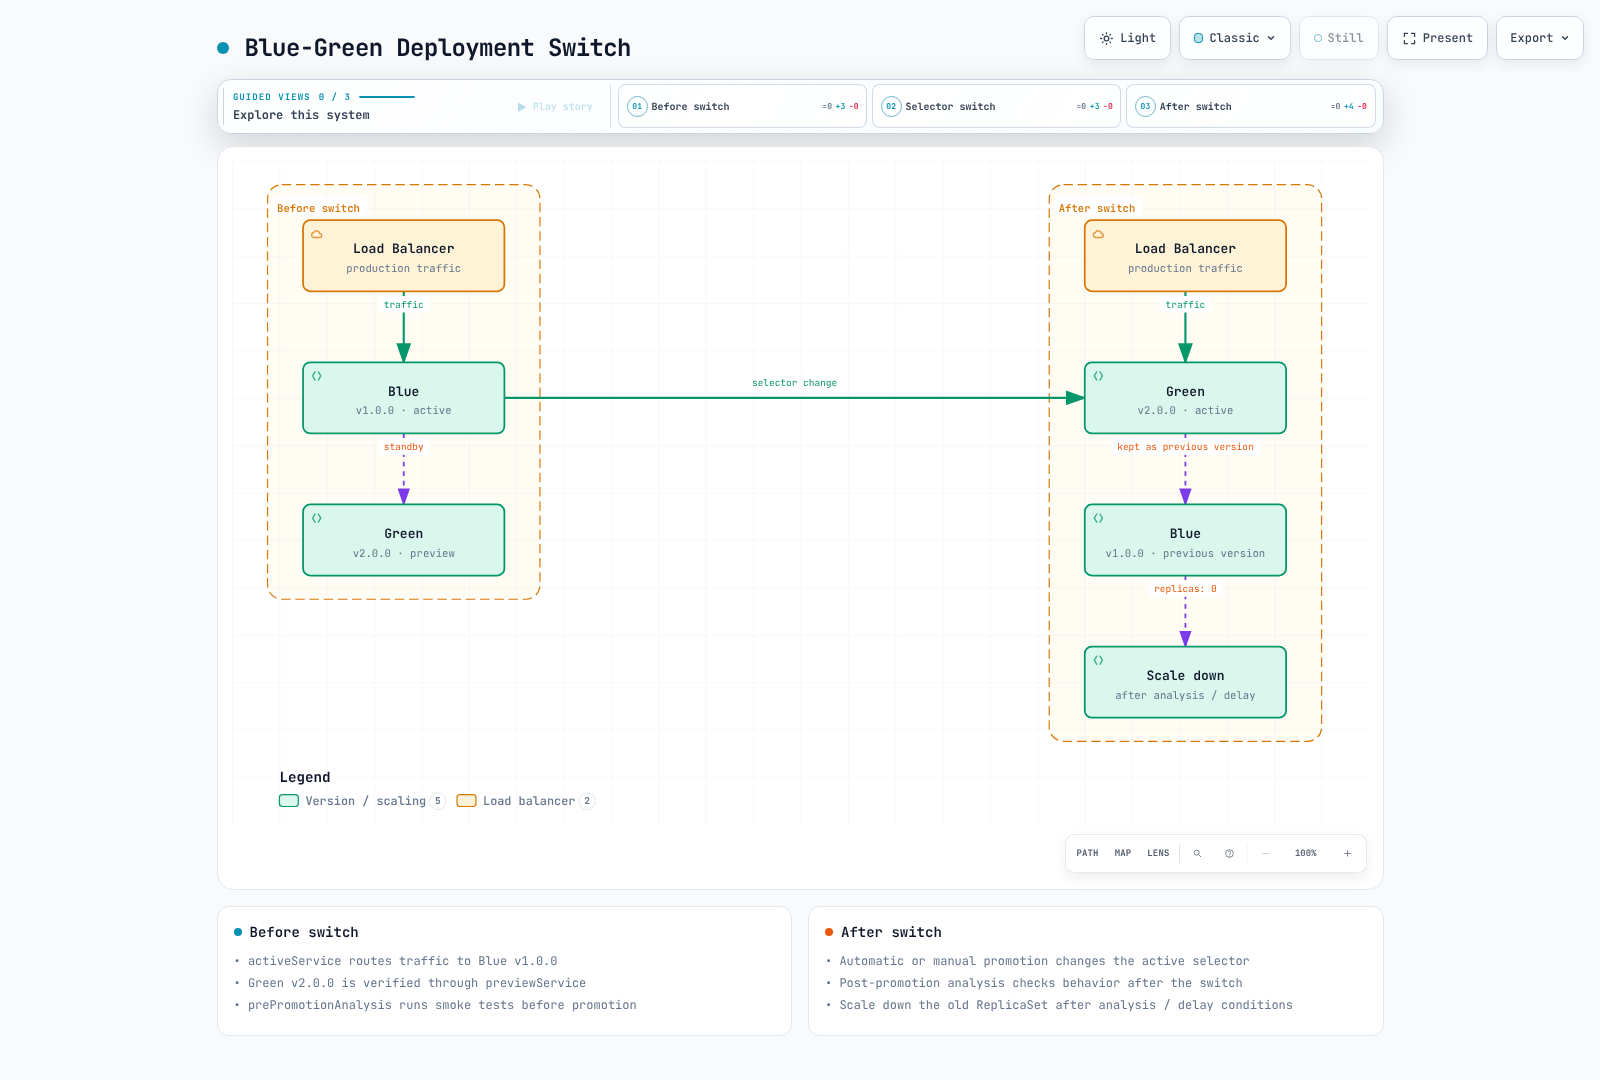Click the standby edge label
The height and width of the screenshot is (1080, 1600).
point(404,447)
